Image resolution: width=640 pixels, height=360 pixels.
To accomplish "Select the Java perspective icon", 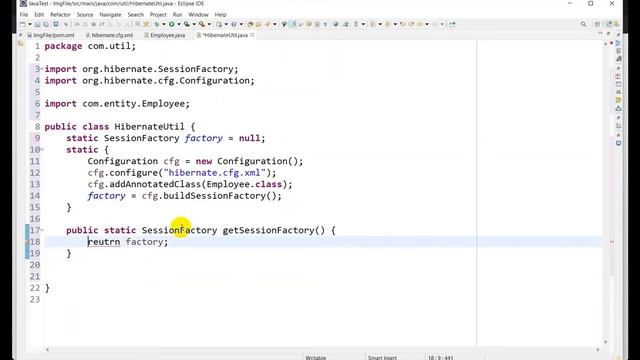I will pyautogui.click(x=609, y=24).
